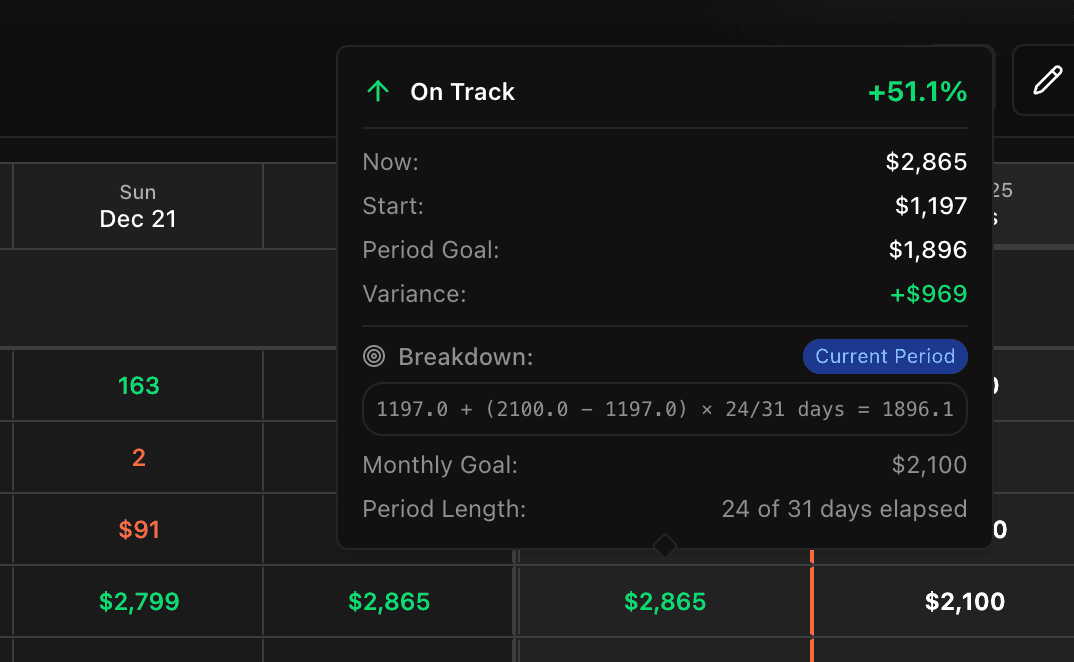1074x662 pixels.
Task: Select the $2,799 total cell
Action: tap(137, 601)
